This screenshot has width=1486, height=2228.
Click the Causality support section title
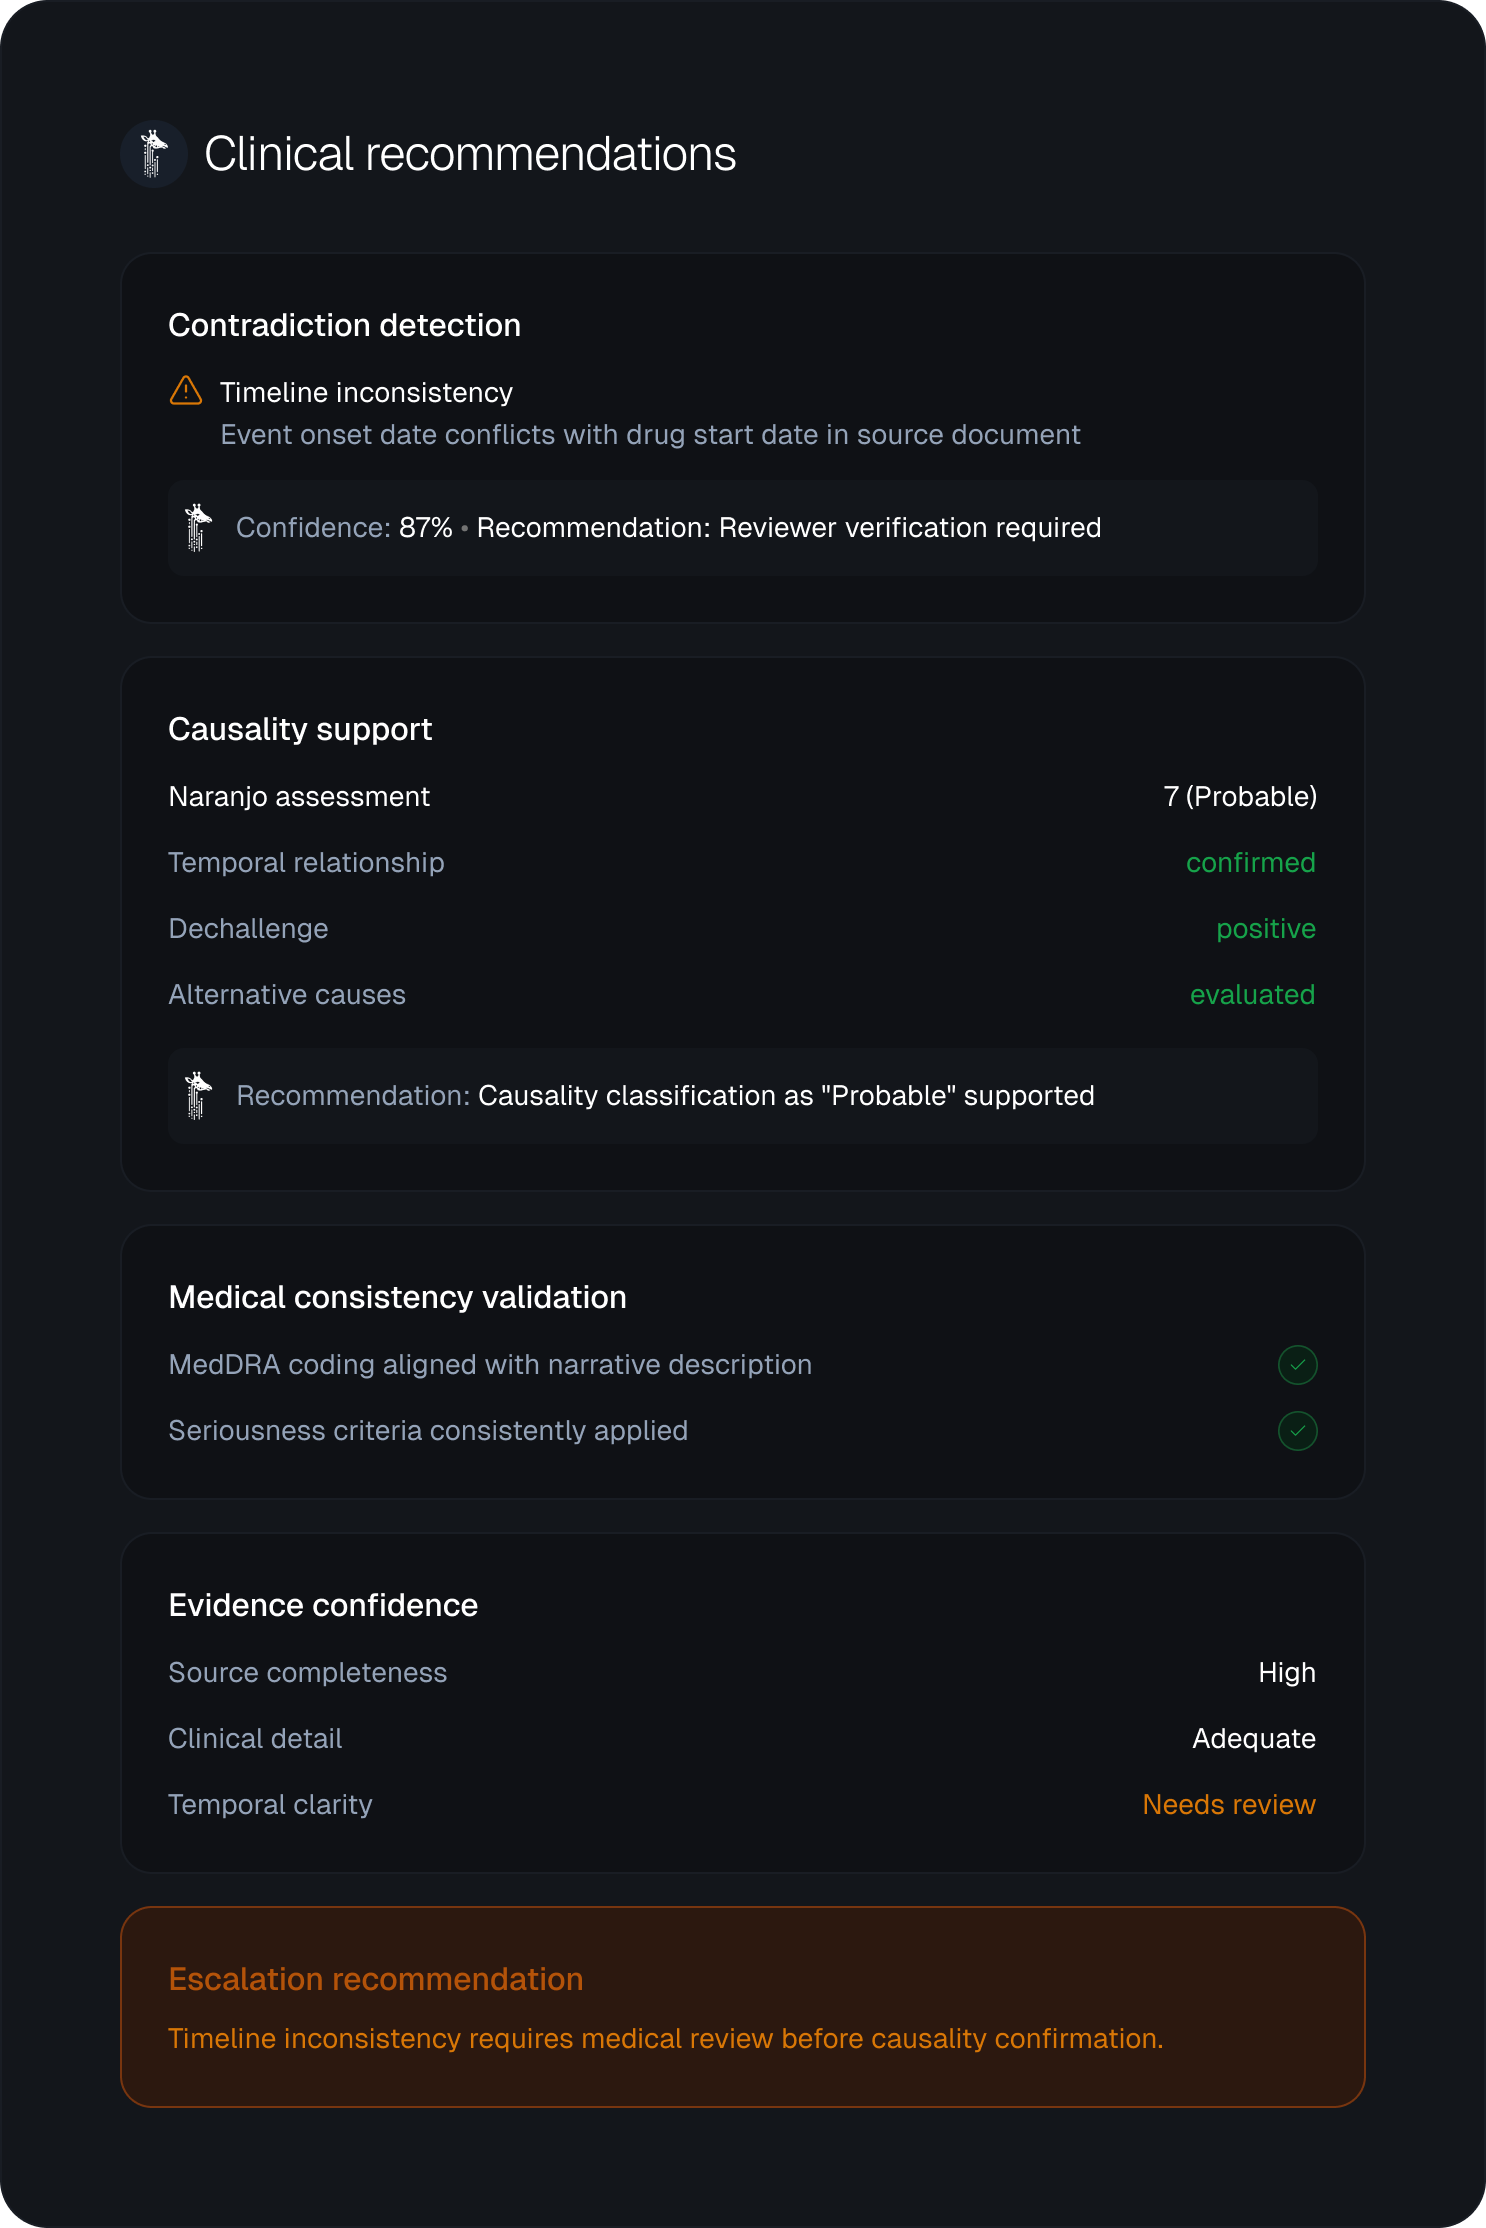pyautogui.click(x=300, y=730)
